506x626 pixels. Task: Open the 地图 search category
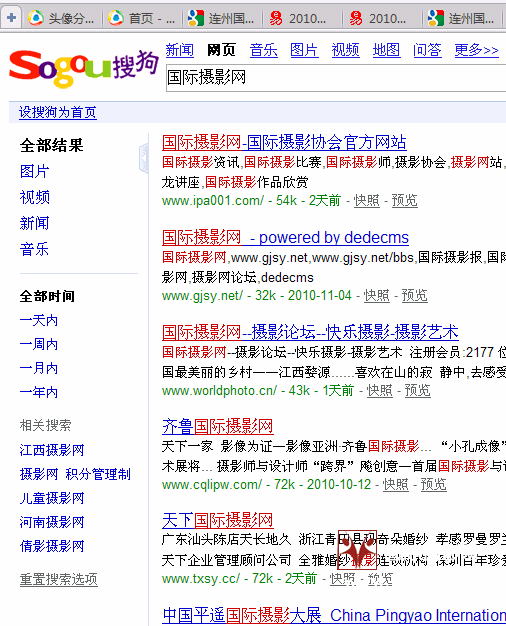pyautogui.click(x=386, y=50)
